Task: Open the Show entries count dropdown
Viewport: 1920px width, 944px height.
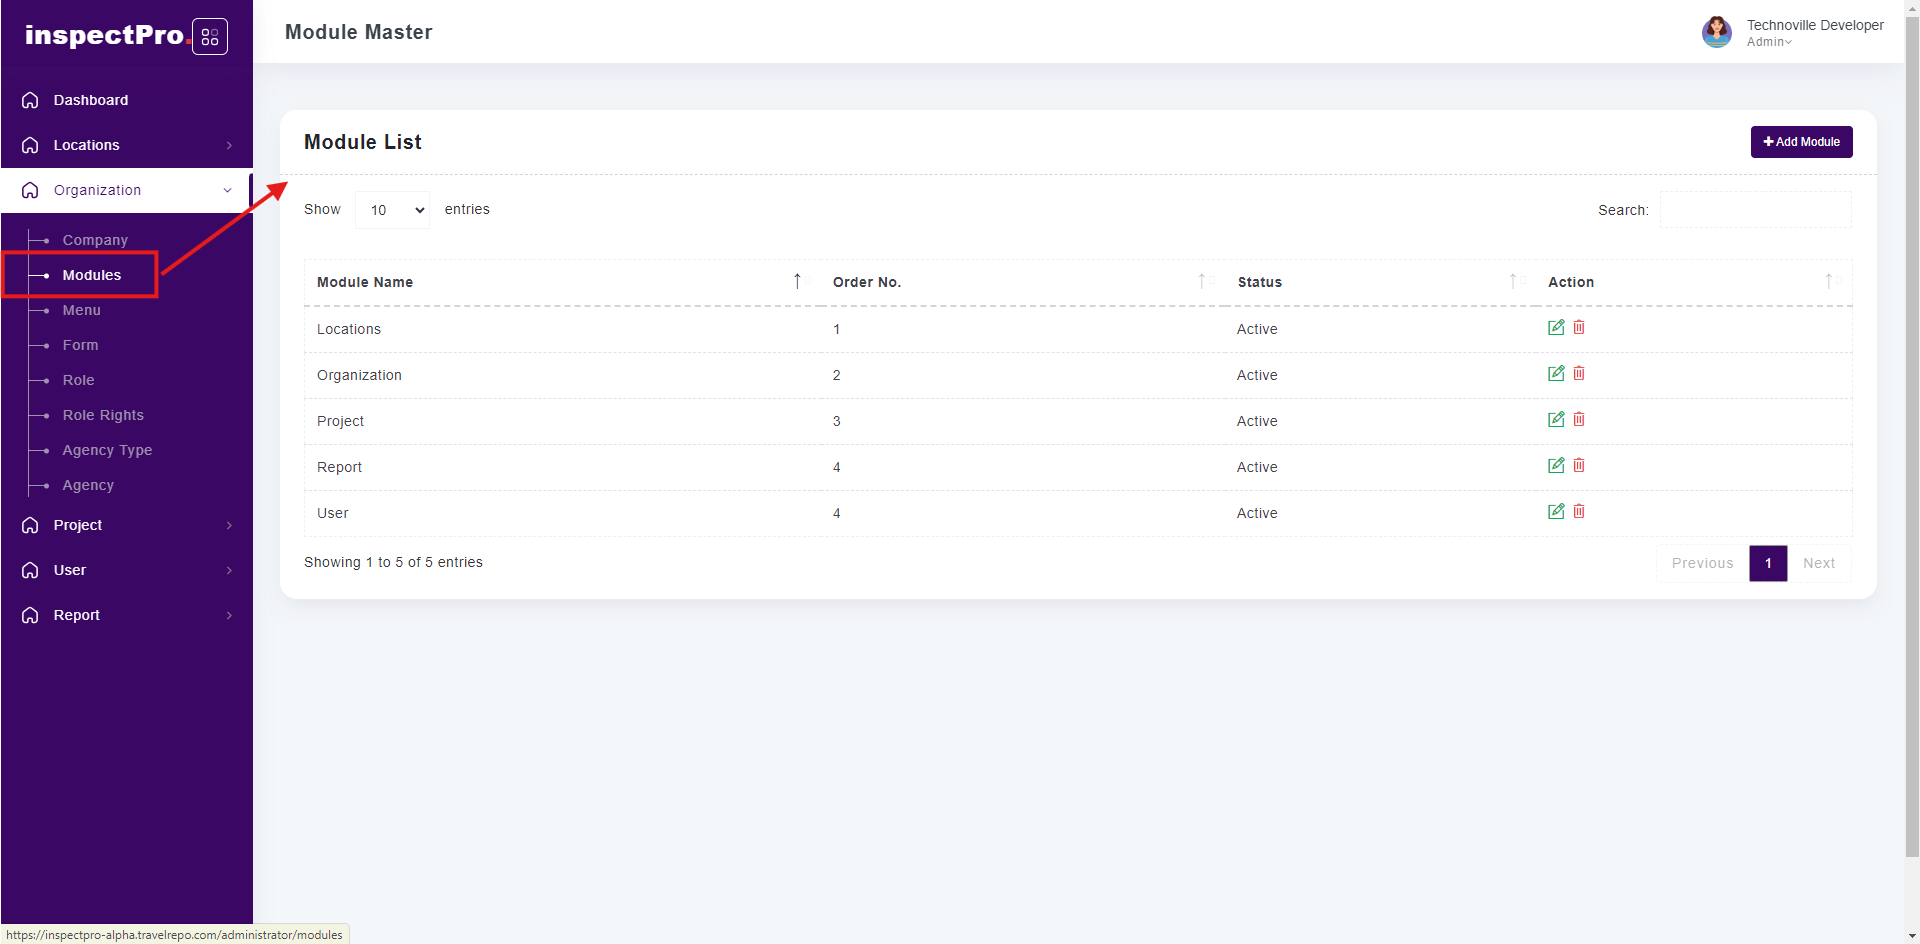Action: [x=393, y=210]
